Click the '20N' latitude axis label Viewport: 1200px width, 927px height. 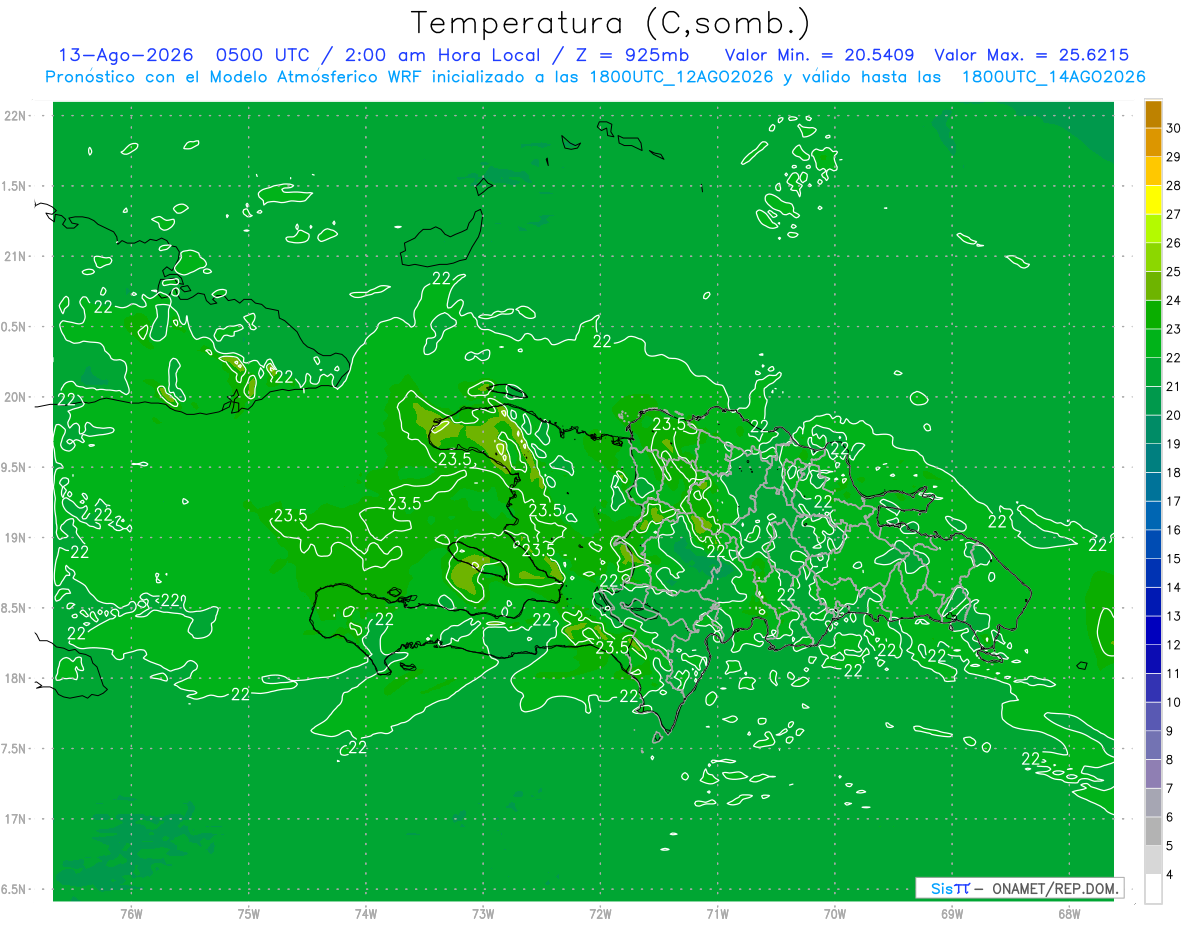[17, 397]
